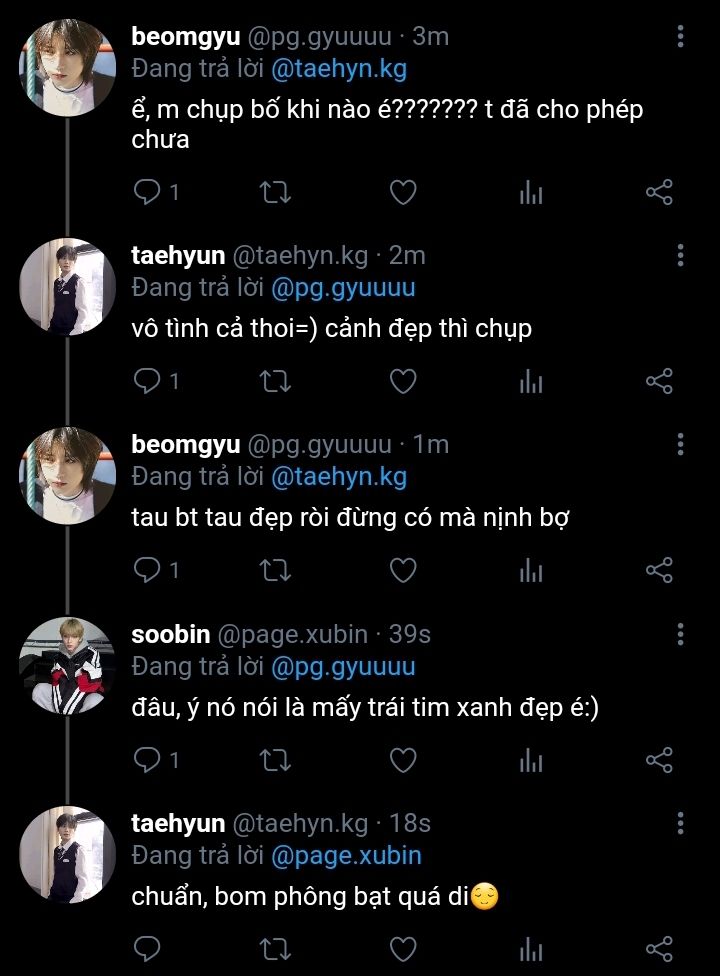The width and height of the screenshot is (720, 976).
Task: Retweet taehyun's tweet posted 2m ago
Action: (275, 381)
